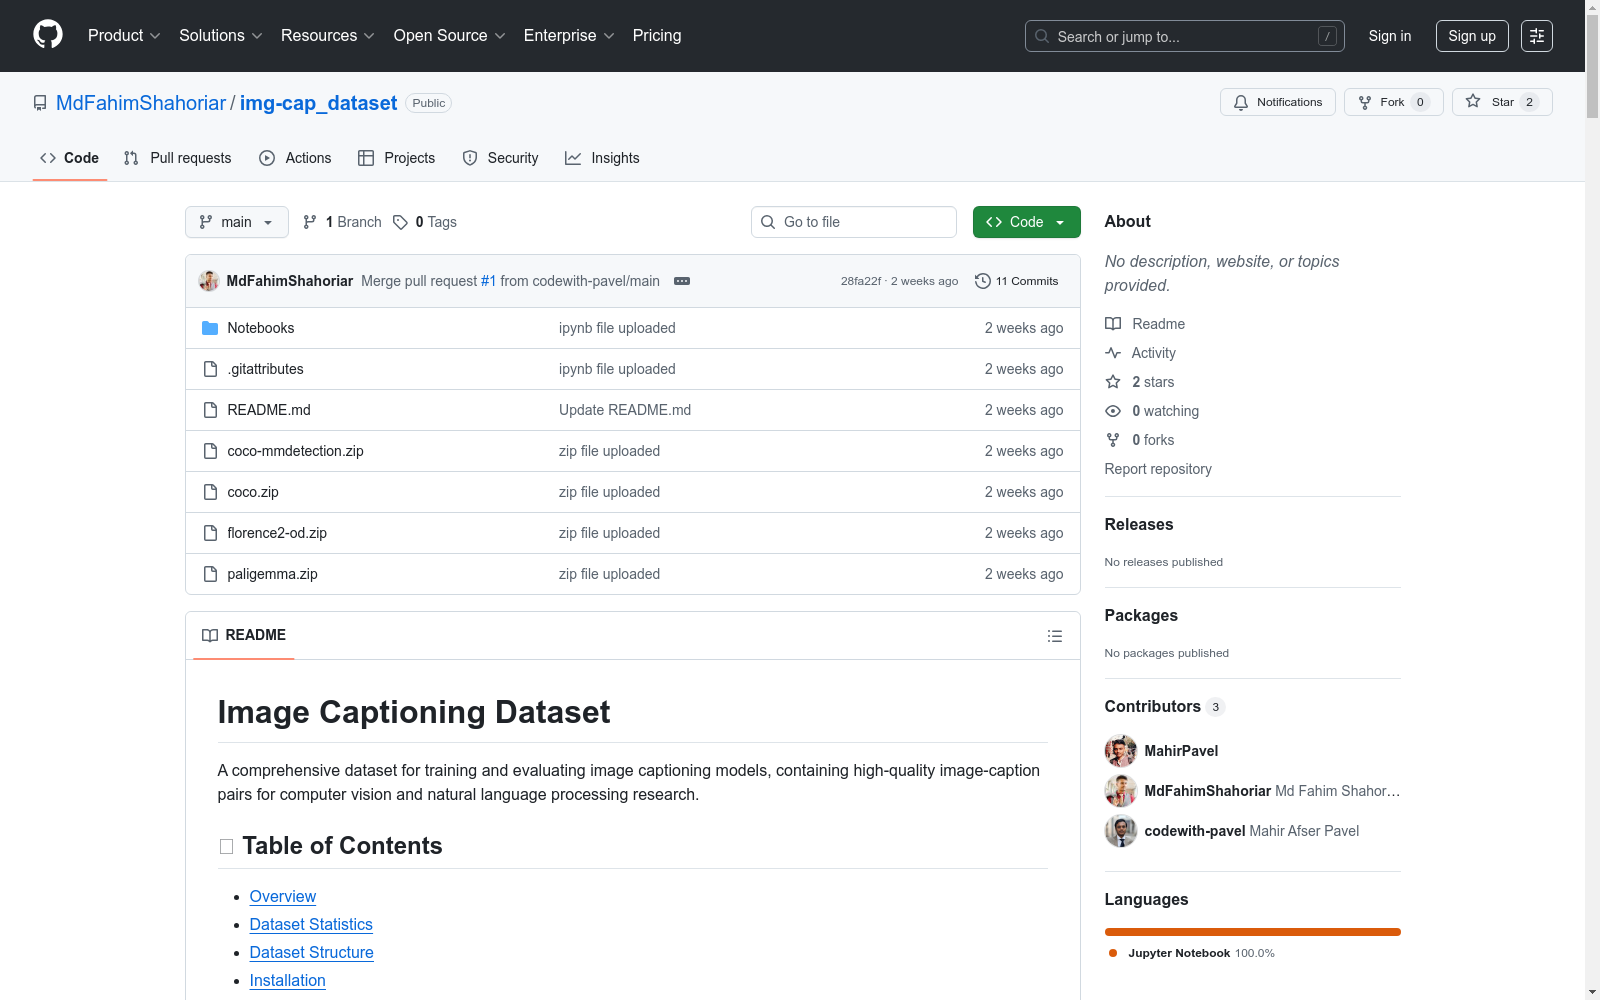Click the 28fa22f commit hash

pyautogui.click(x=861, y=281)
